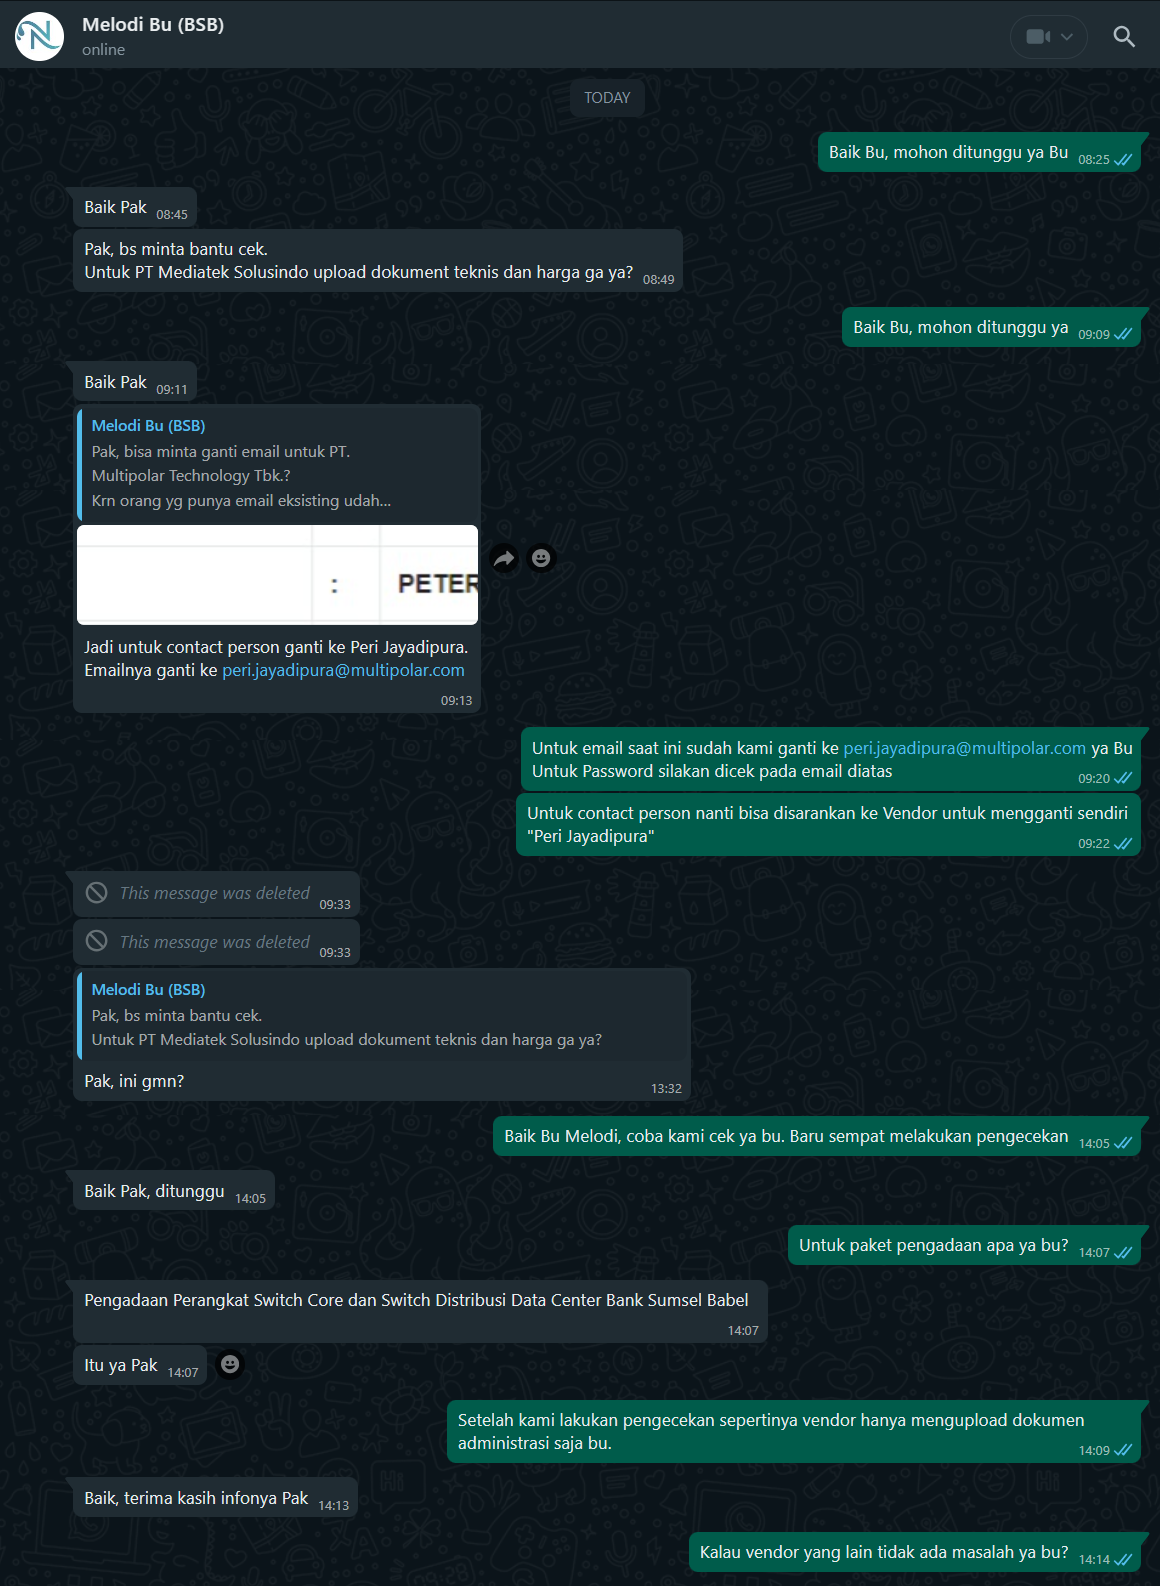Jump to quoted Mediatek Solusindo message
1160x1586 pixels.
pyautogui.click(x=383, y=1015)
